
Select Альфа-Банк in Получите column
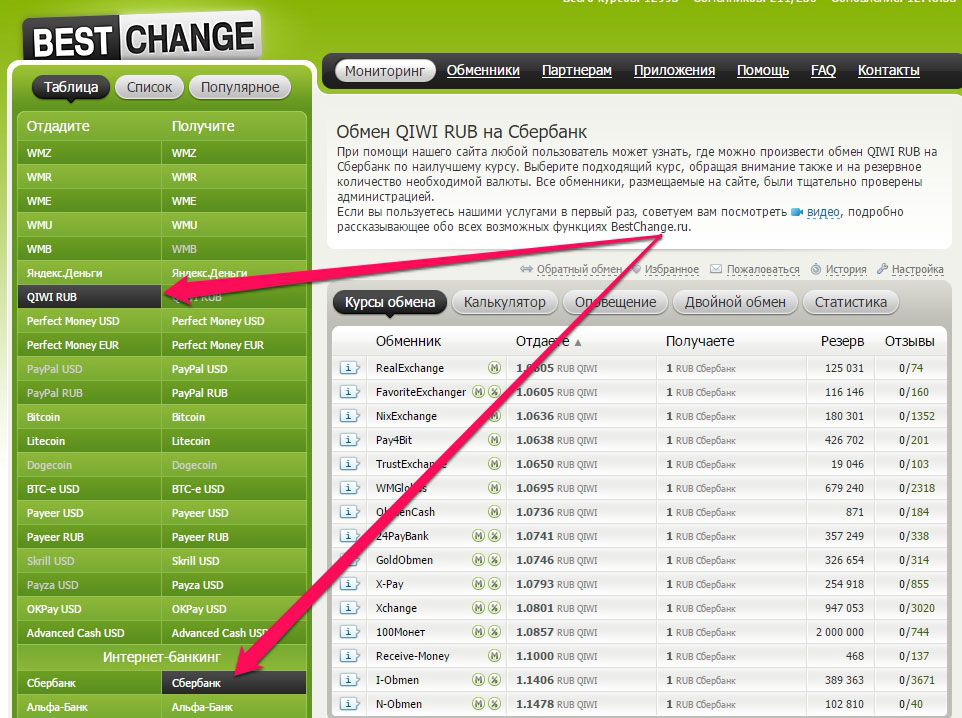[234, 707]
